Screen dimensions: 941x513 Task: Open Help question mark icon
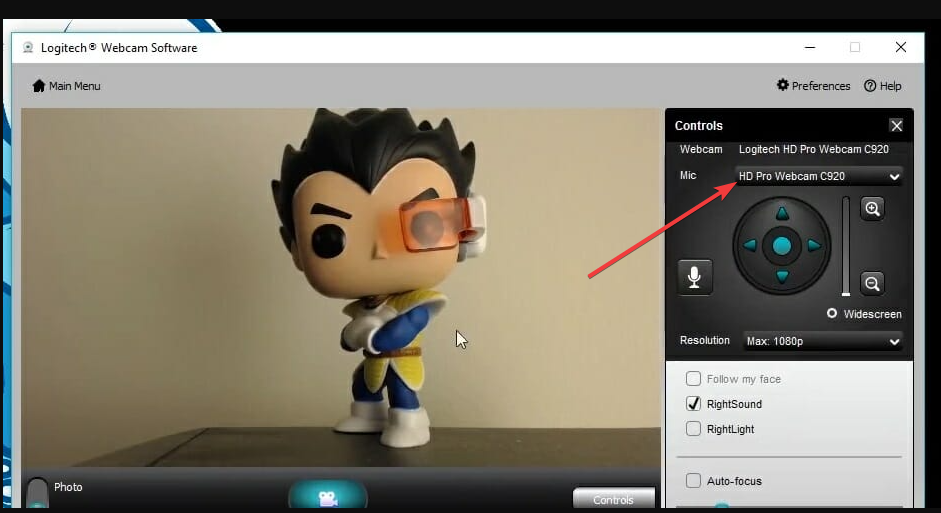[x=870, y=86]
